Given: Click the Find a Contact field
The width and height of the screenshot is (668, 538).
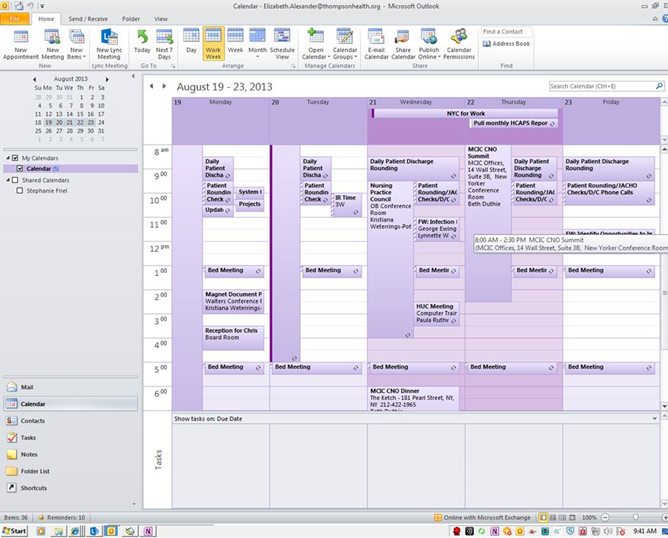Looking at the screenshot, I should (x=506, y=32).
